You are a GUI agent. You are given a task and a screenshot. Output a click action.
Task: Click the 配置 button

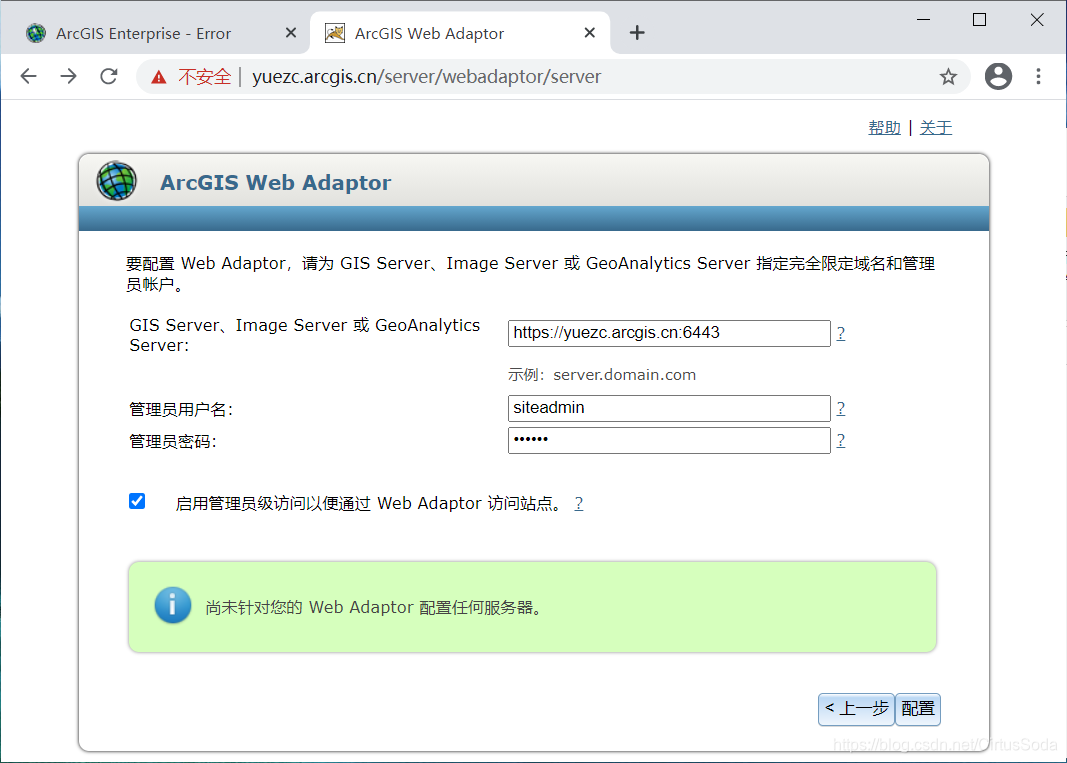(x=918, y=709)
